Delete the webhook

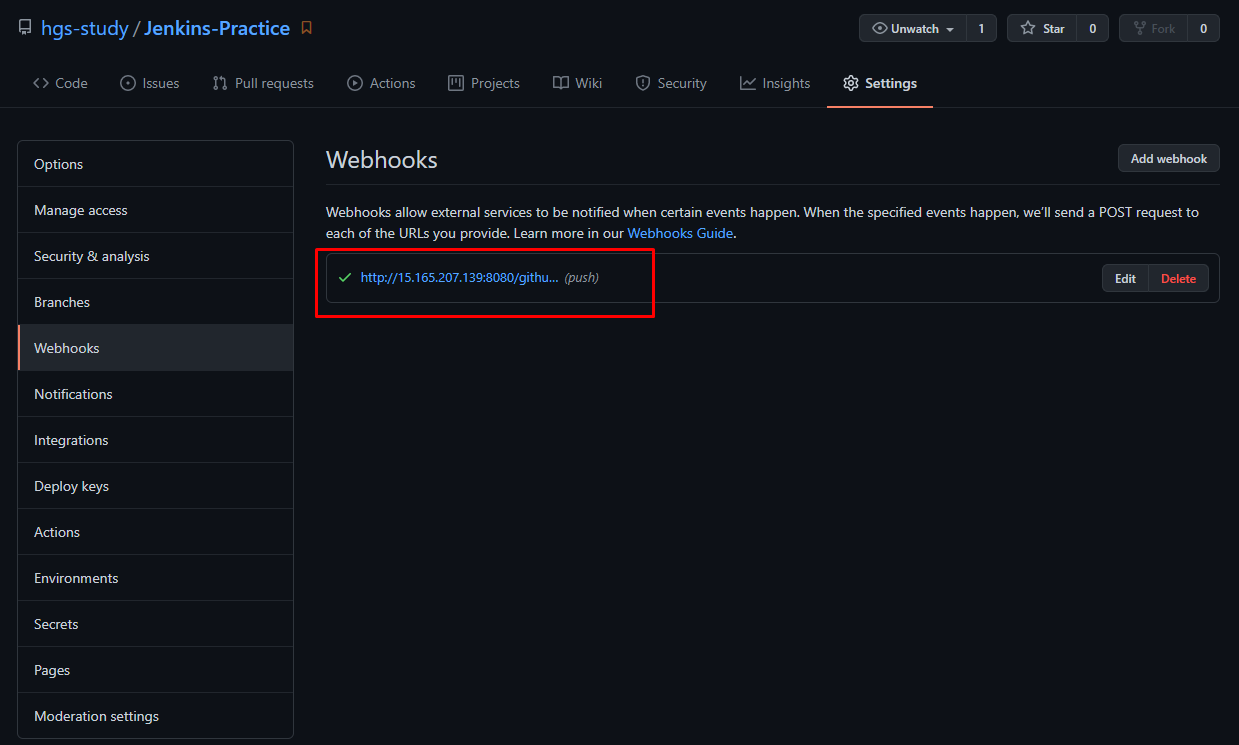point(1178,279)
